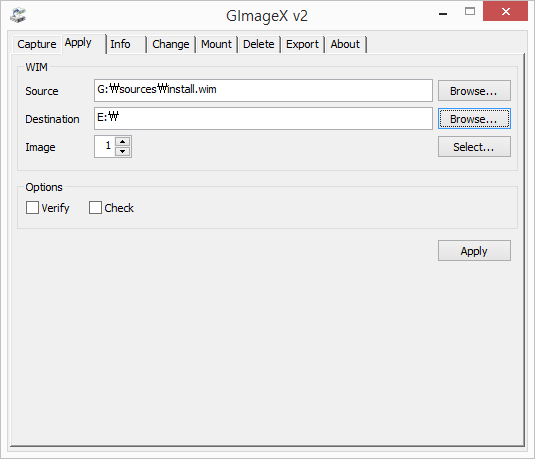
Task: Minimize the GImageX window
Action: (443, 13)
